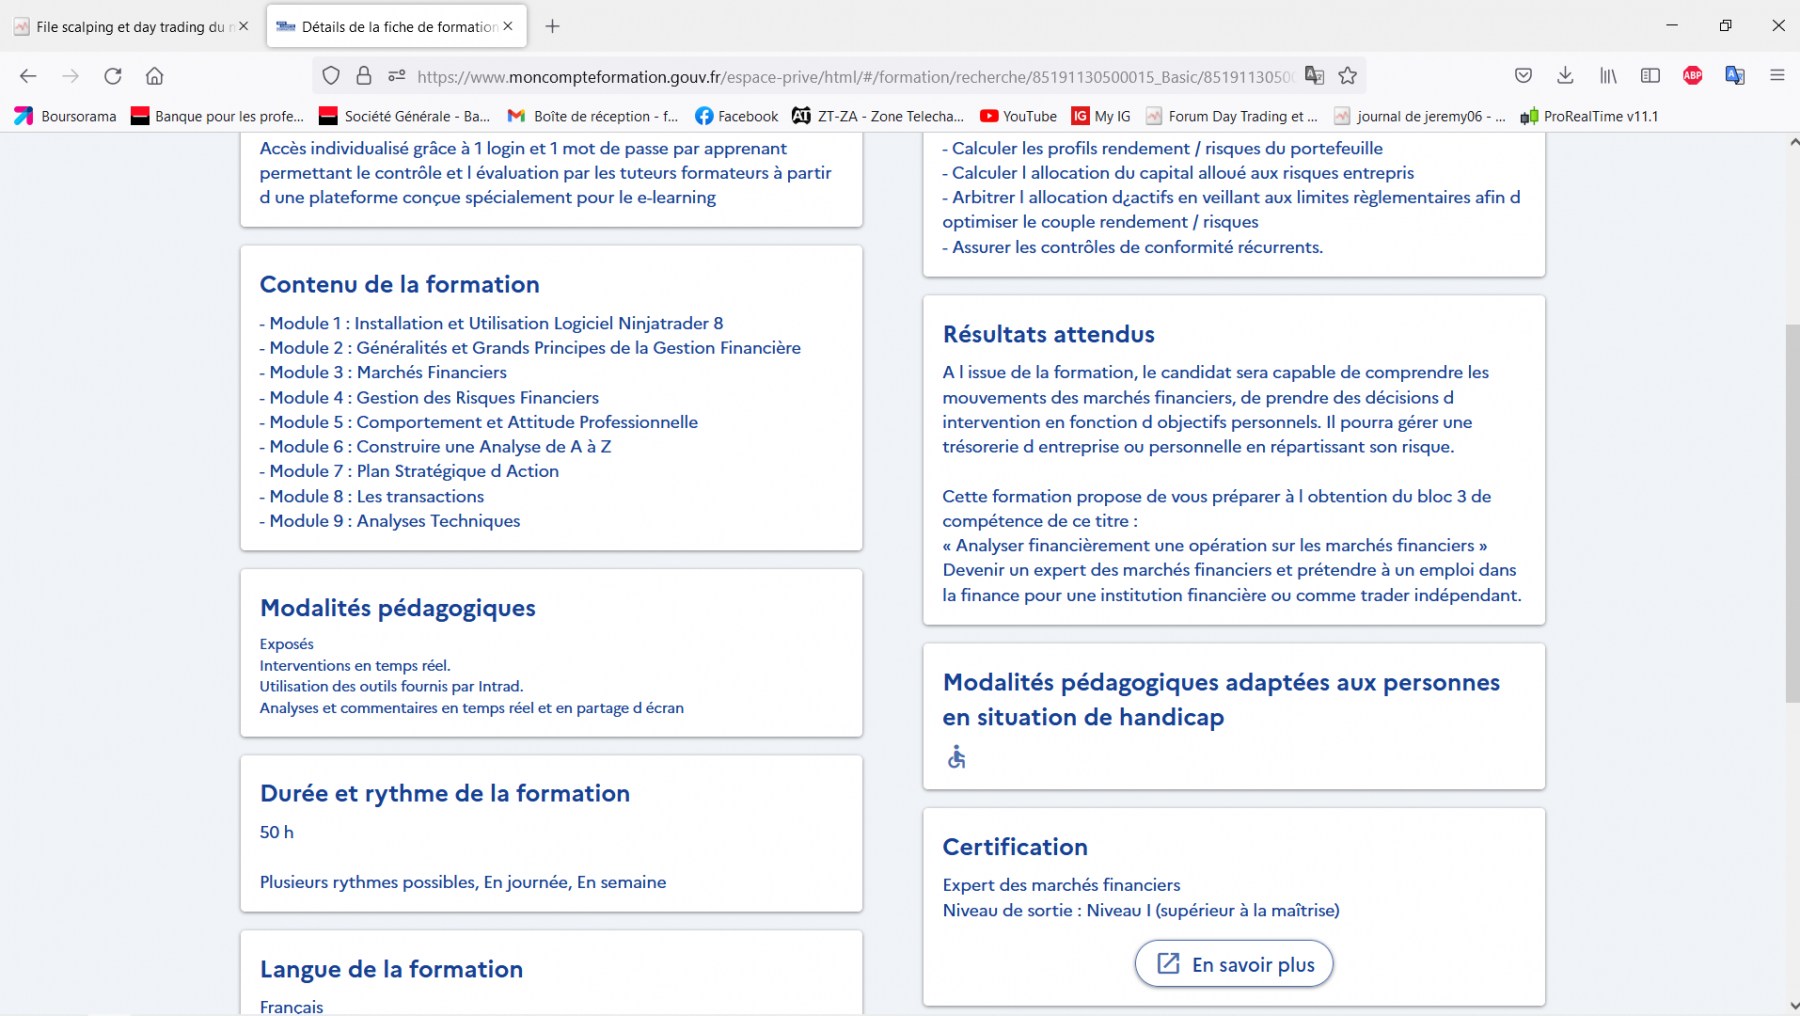The image size is (1800, 1016).
Task: Show the library bookmarks icon
Action: coord(1608,76)
